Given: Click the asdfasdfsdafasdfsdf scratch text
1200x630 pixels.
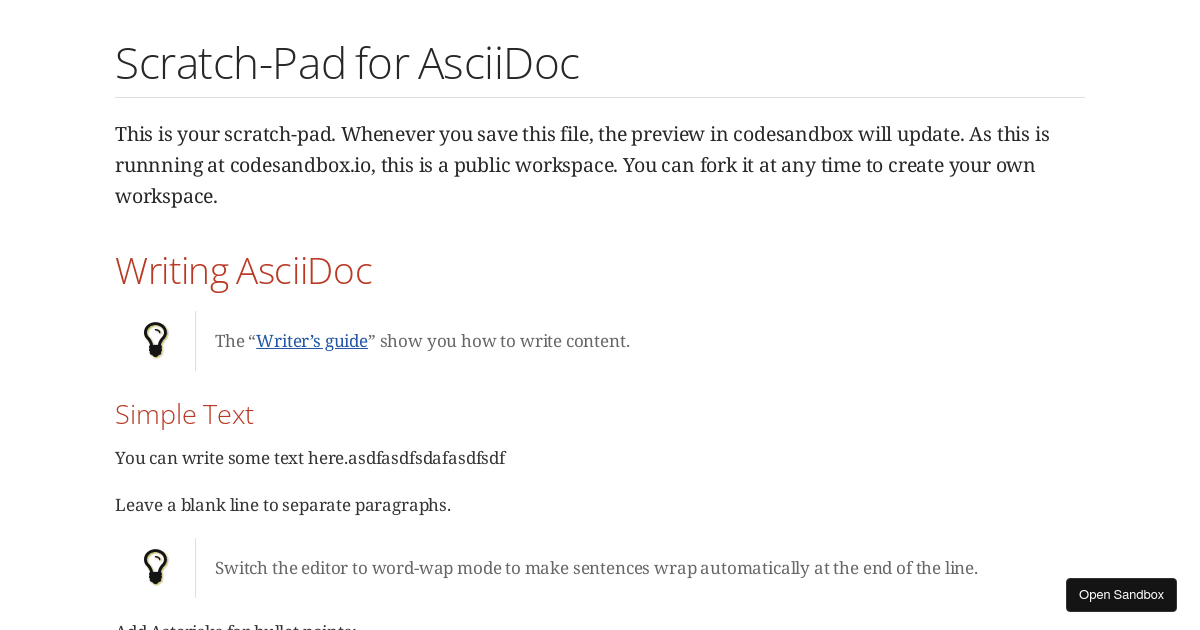Looking at the screenshot, I should pyautogui.click(x=424, y=458).
